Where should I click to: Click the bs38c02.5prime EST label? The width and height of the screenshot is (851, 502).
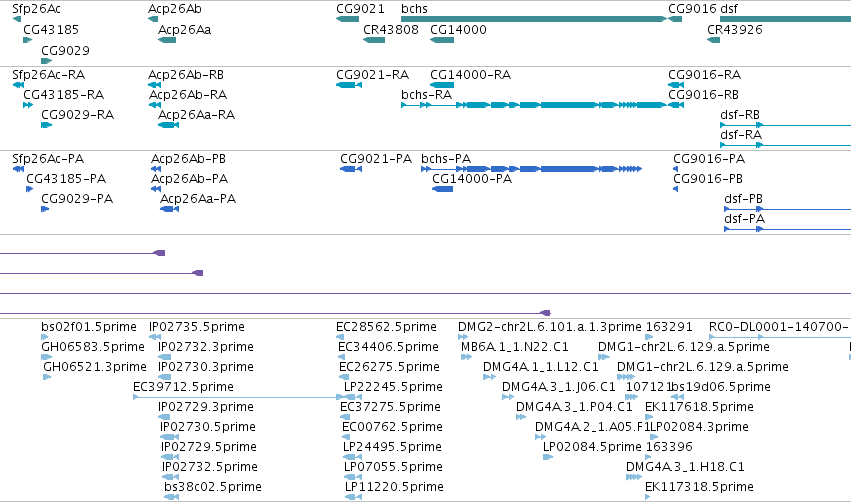click(x=213, y=487)
